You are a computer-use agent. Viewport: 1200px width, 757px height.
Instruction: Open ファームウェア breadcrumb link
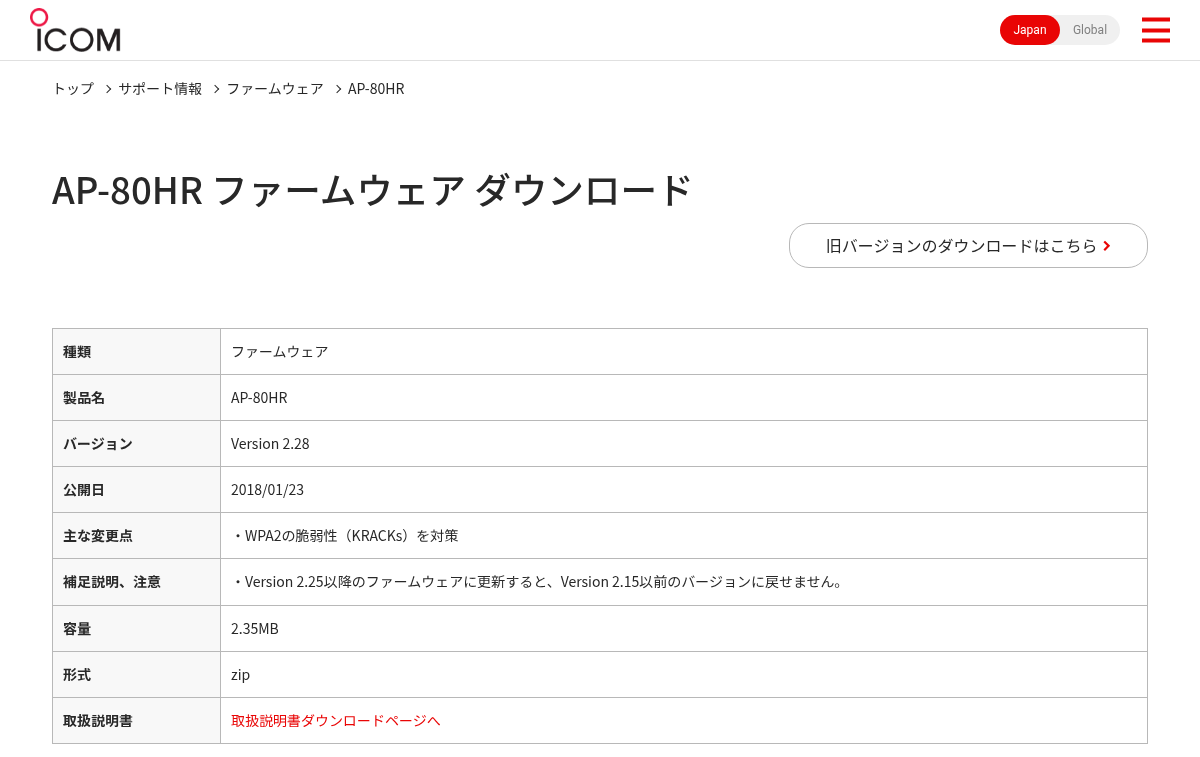[x=275, y=88]
